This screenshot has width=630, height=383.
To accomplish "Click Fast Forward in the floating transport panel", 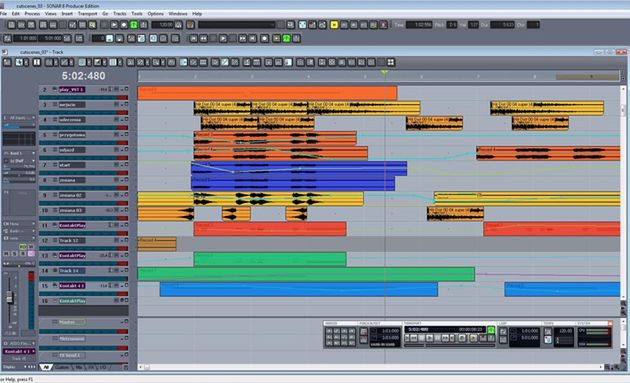I will point(446,338).
